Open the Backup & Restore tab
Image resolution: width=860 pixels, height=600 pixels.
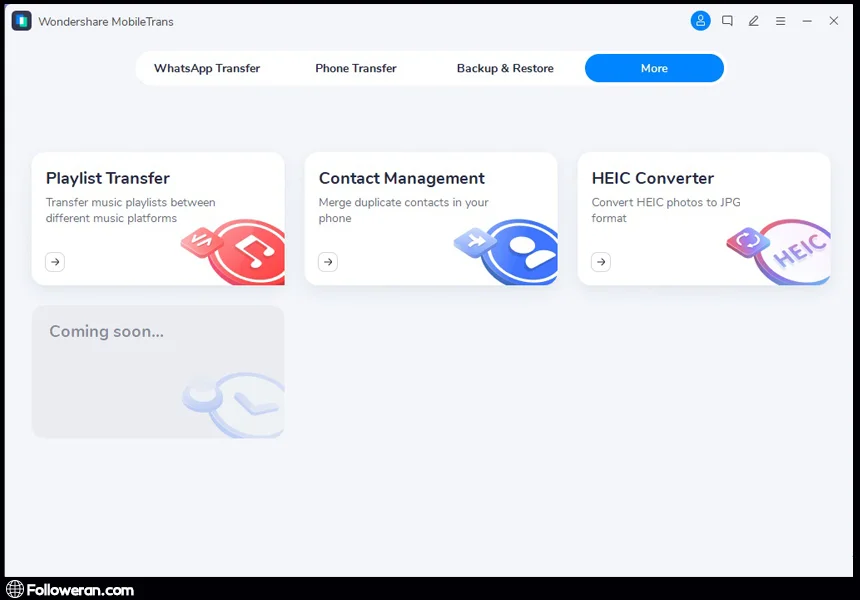tap(505, 69)
